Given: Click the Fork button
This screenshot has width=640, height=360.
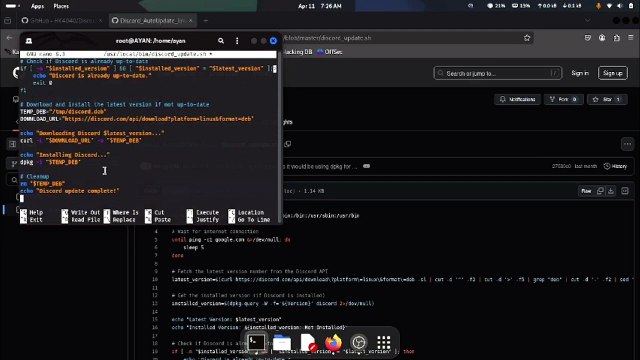Looking at the screenshot, I should 563,99.
